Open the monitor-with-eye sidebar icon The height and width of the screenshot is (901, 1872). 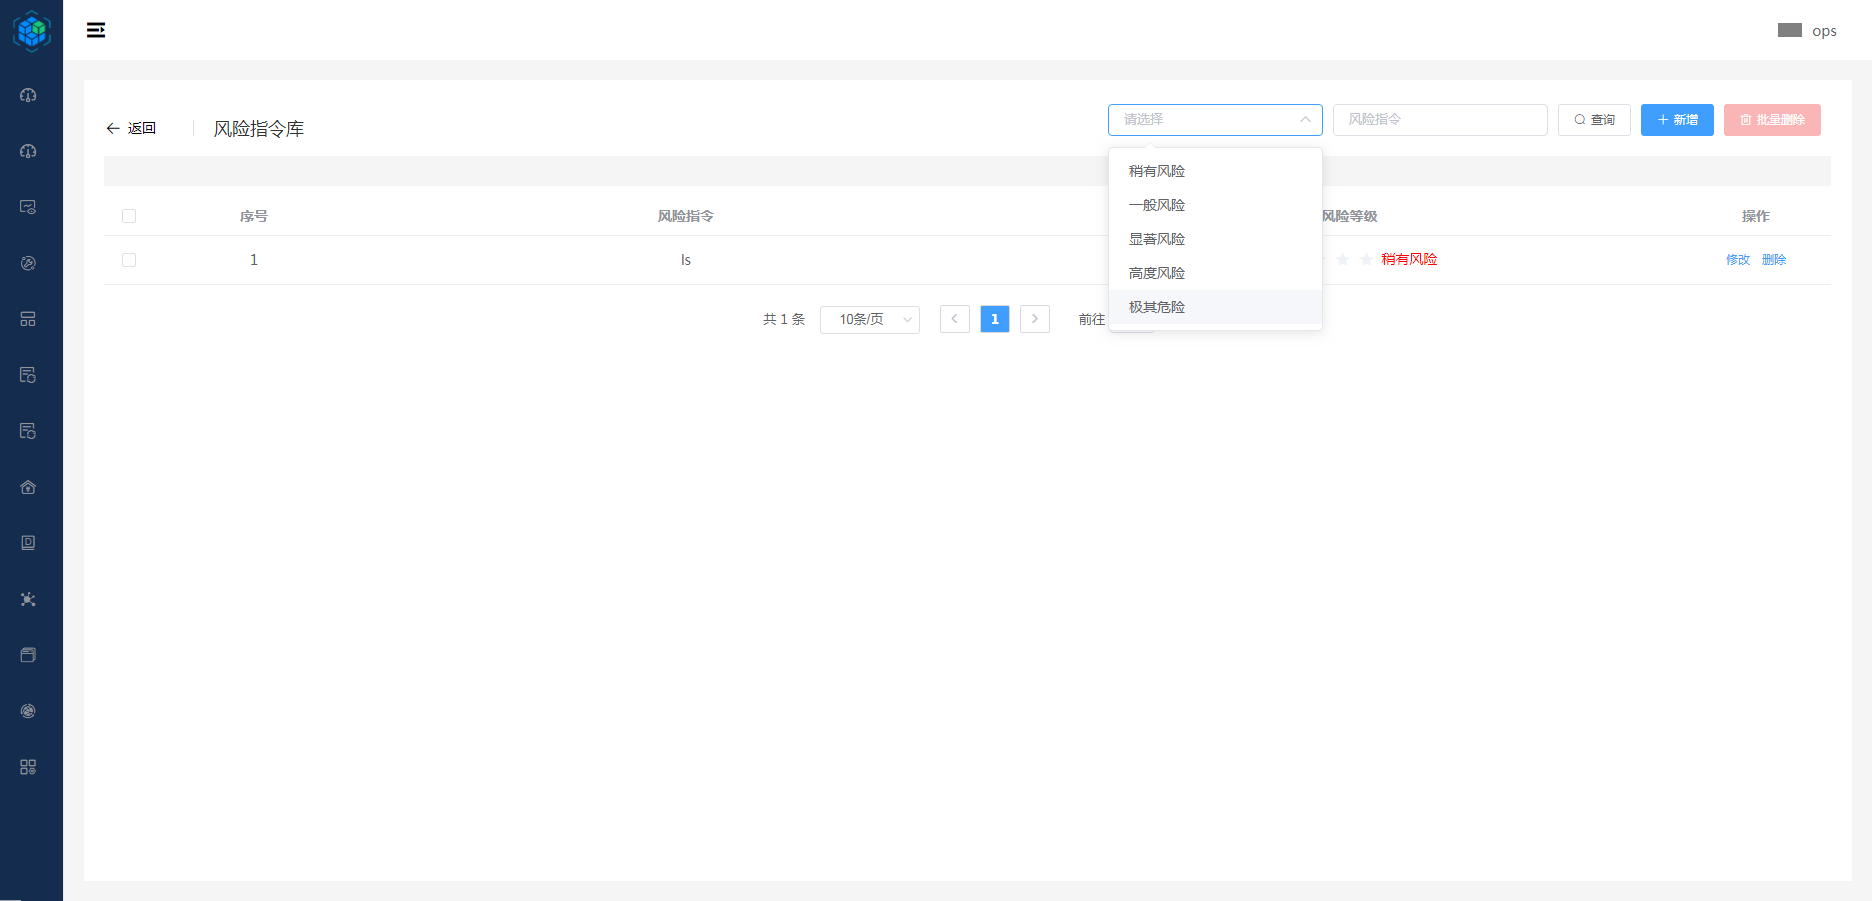point(28,207)
